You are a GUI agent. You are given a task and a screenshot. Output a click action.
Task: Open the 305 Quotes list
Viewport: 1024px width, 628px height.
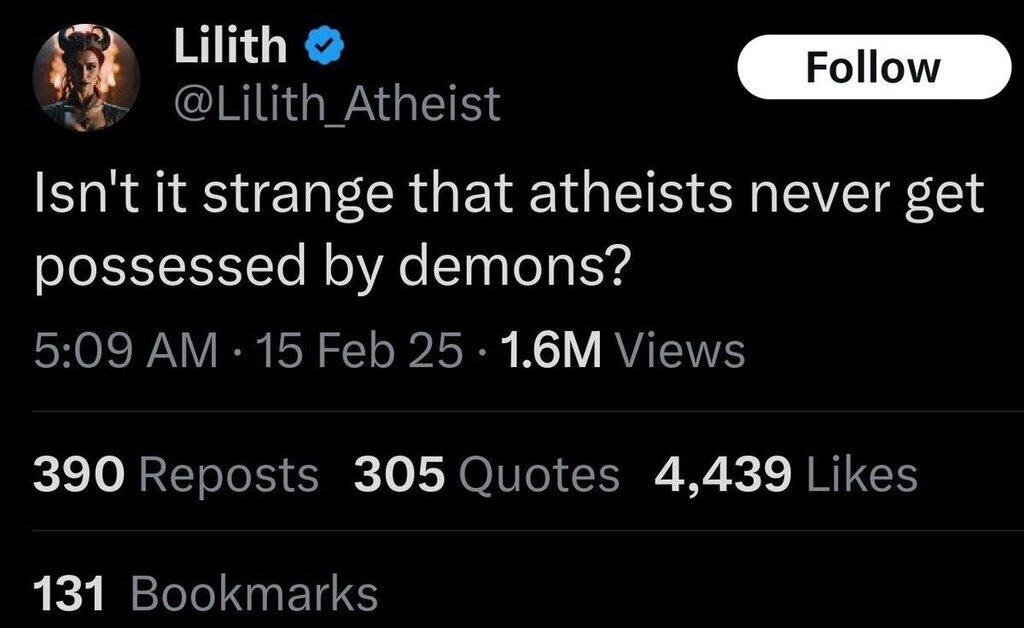[x=487, y=474]
